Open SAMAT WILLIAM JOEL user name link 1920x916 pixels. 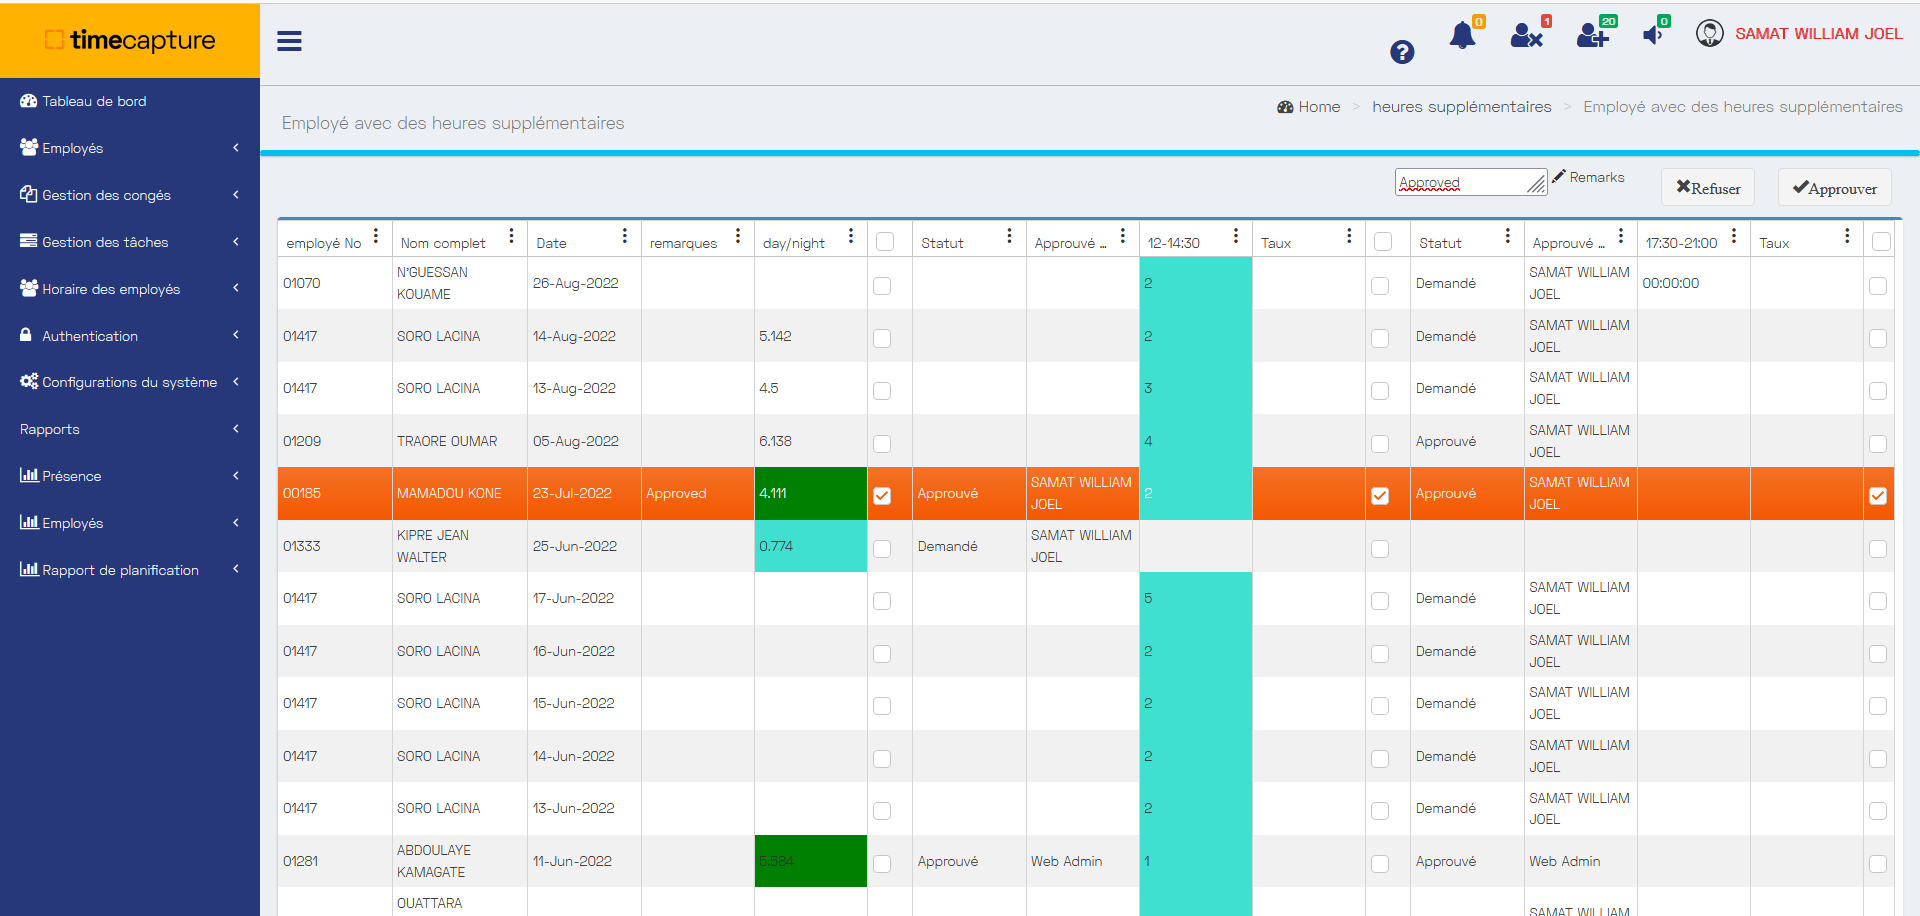pyautogui.click(x=1818, y=34)
